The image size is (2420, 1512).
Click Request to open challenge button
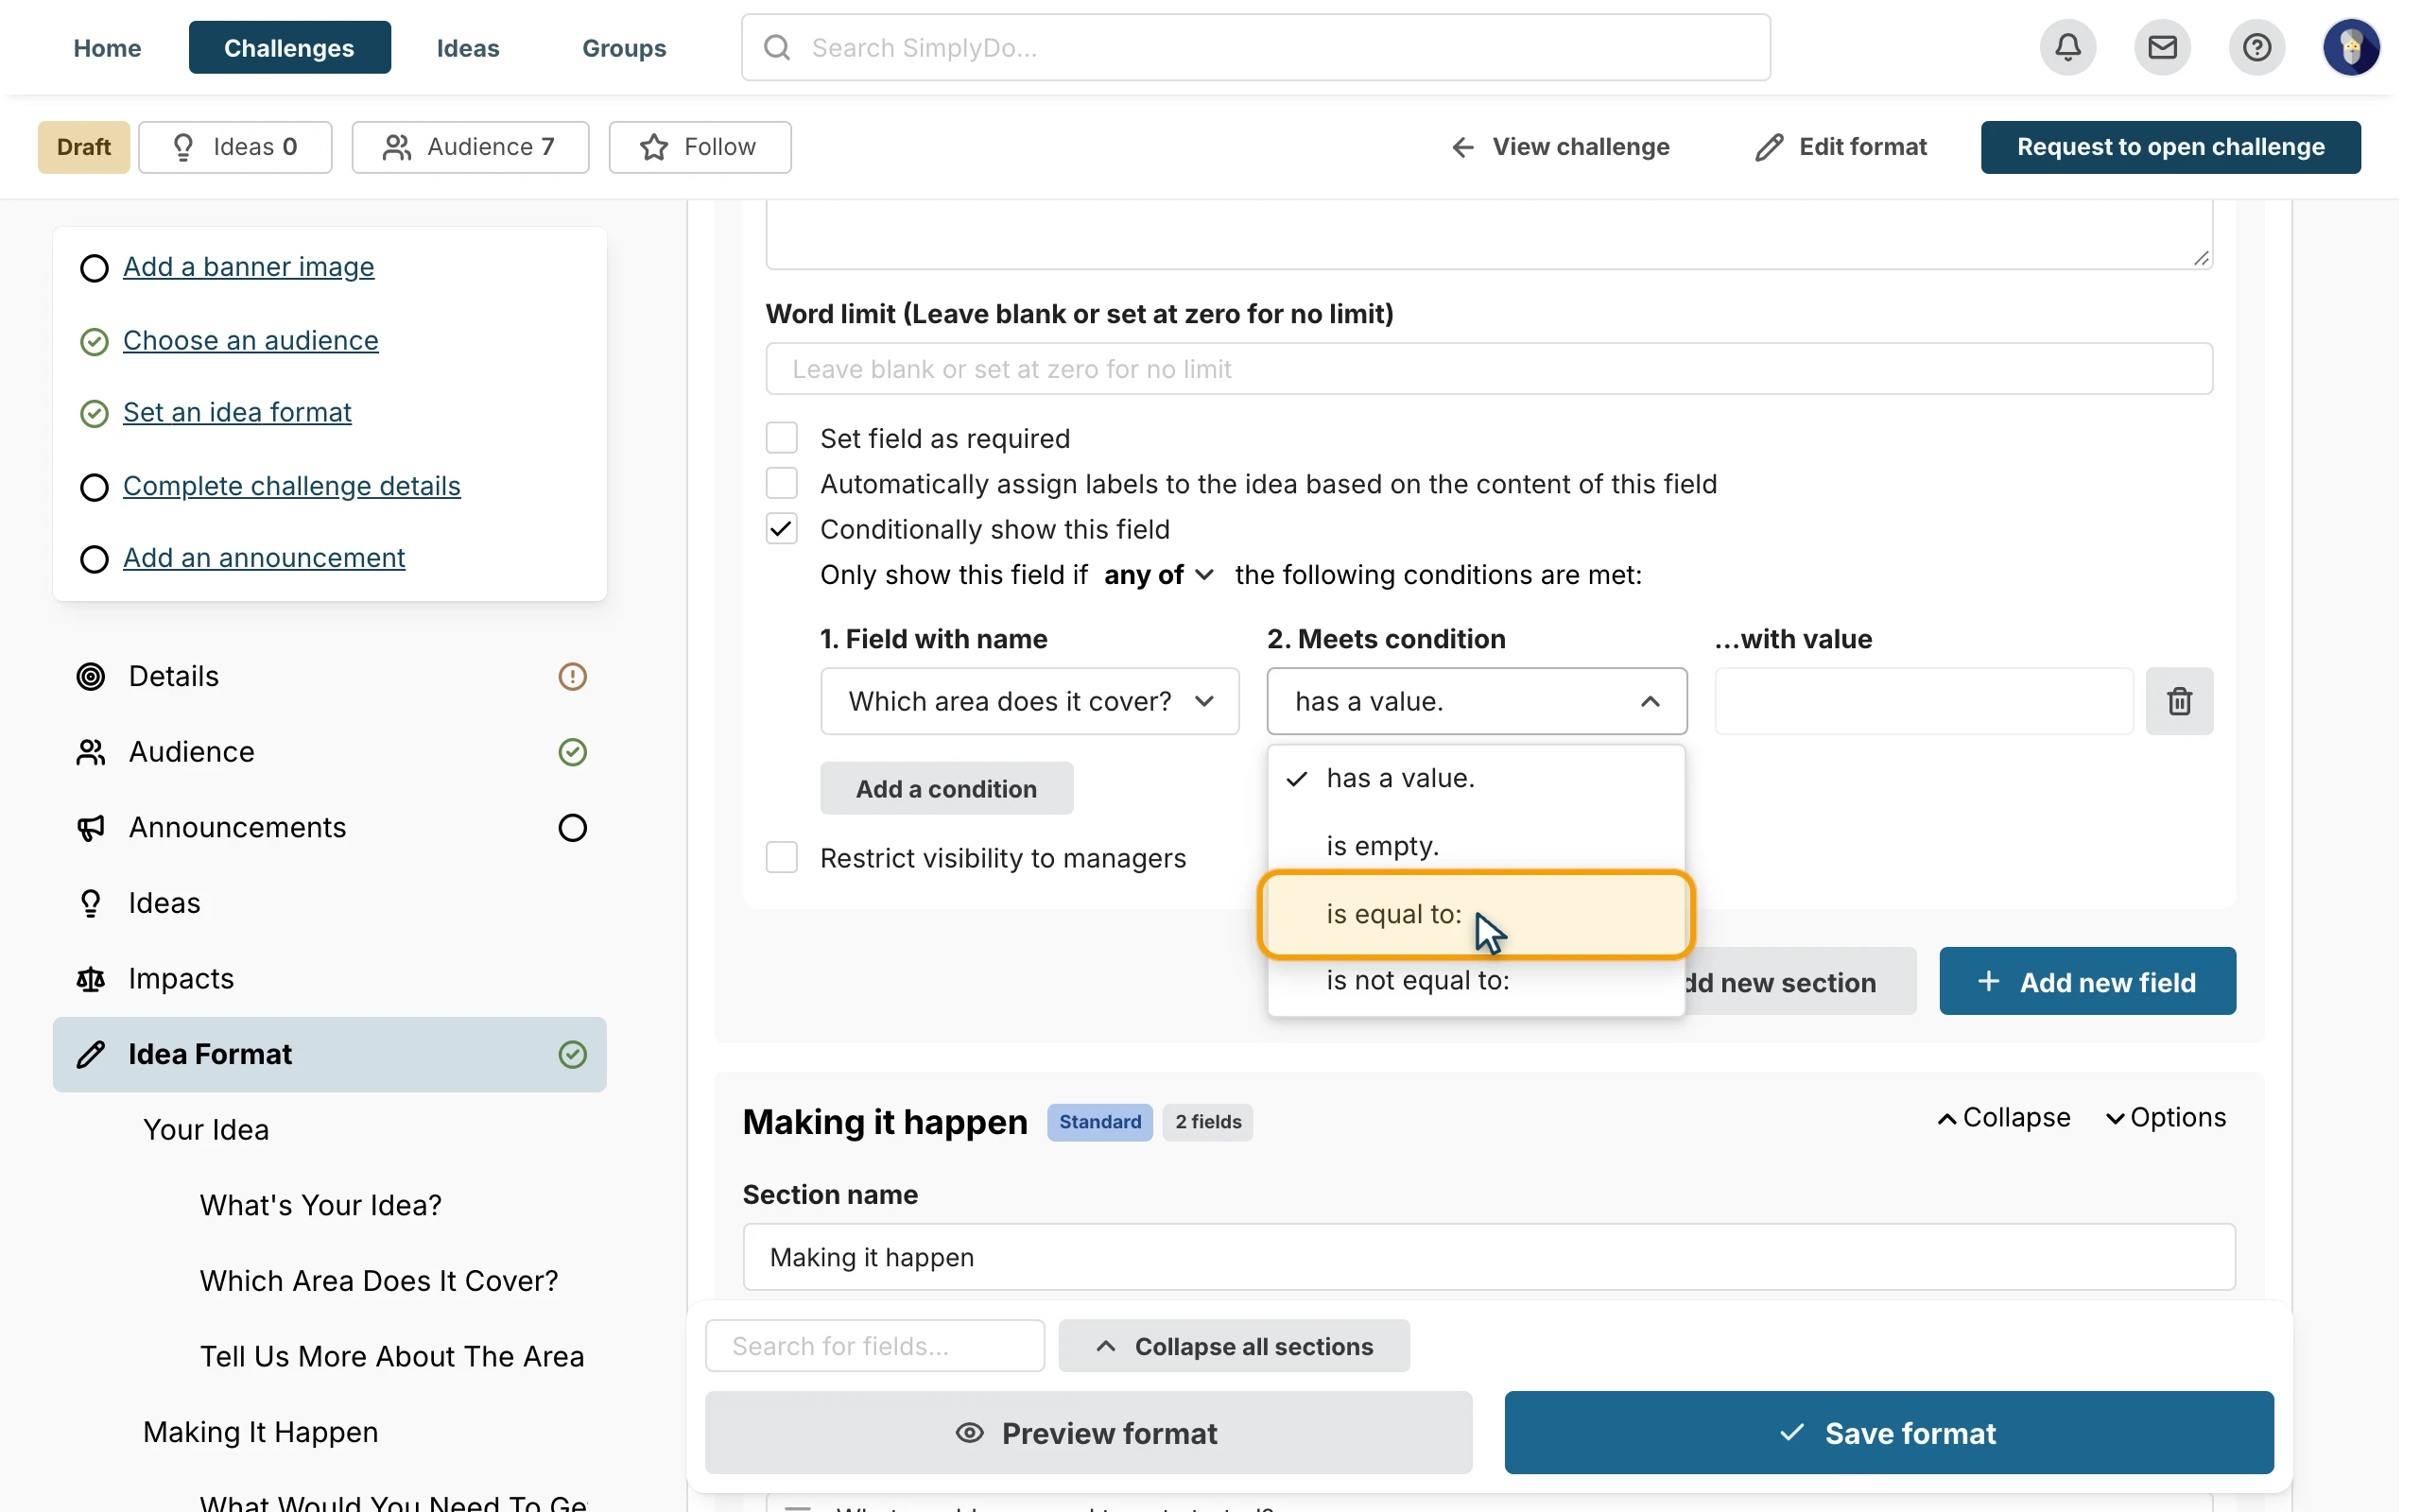pyautogui.click(x=2170, y=147)
